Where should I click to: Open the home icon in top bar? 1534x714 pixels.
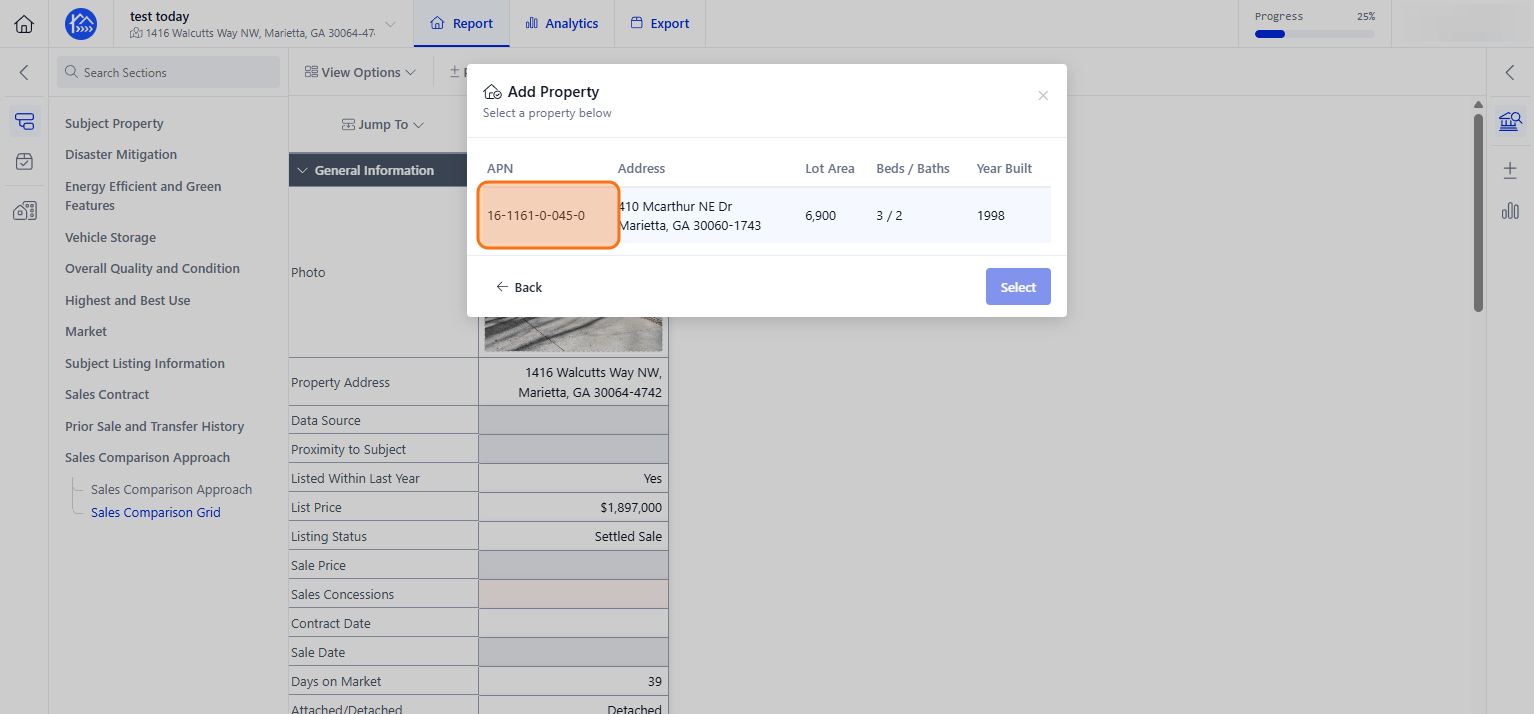[24, 24]
